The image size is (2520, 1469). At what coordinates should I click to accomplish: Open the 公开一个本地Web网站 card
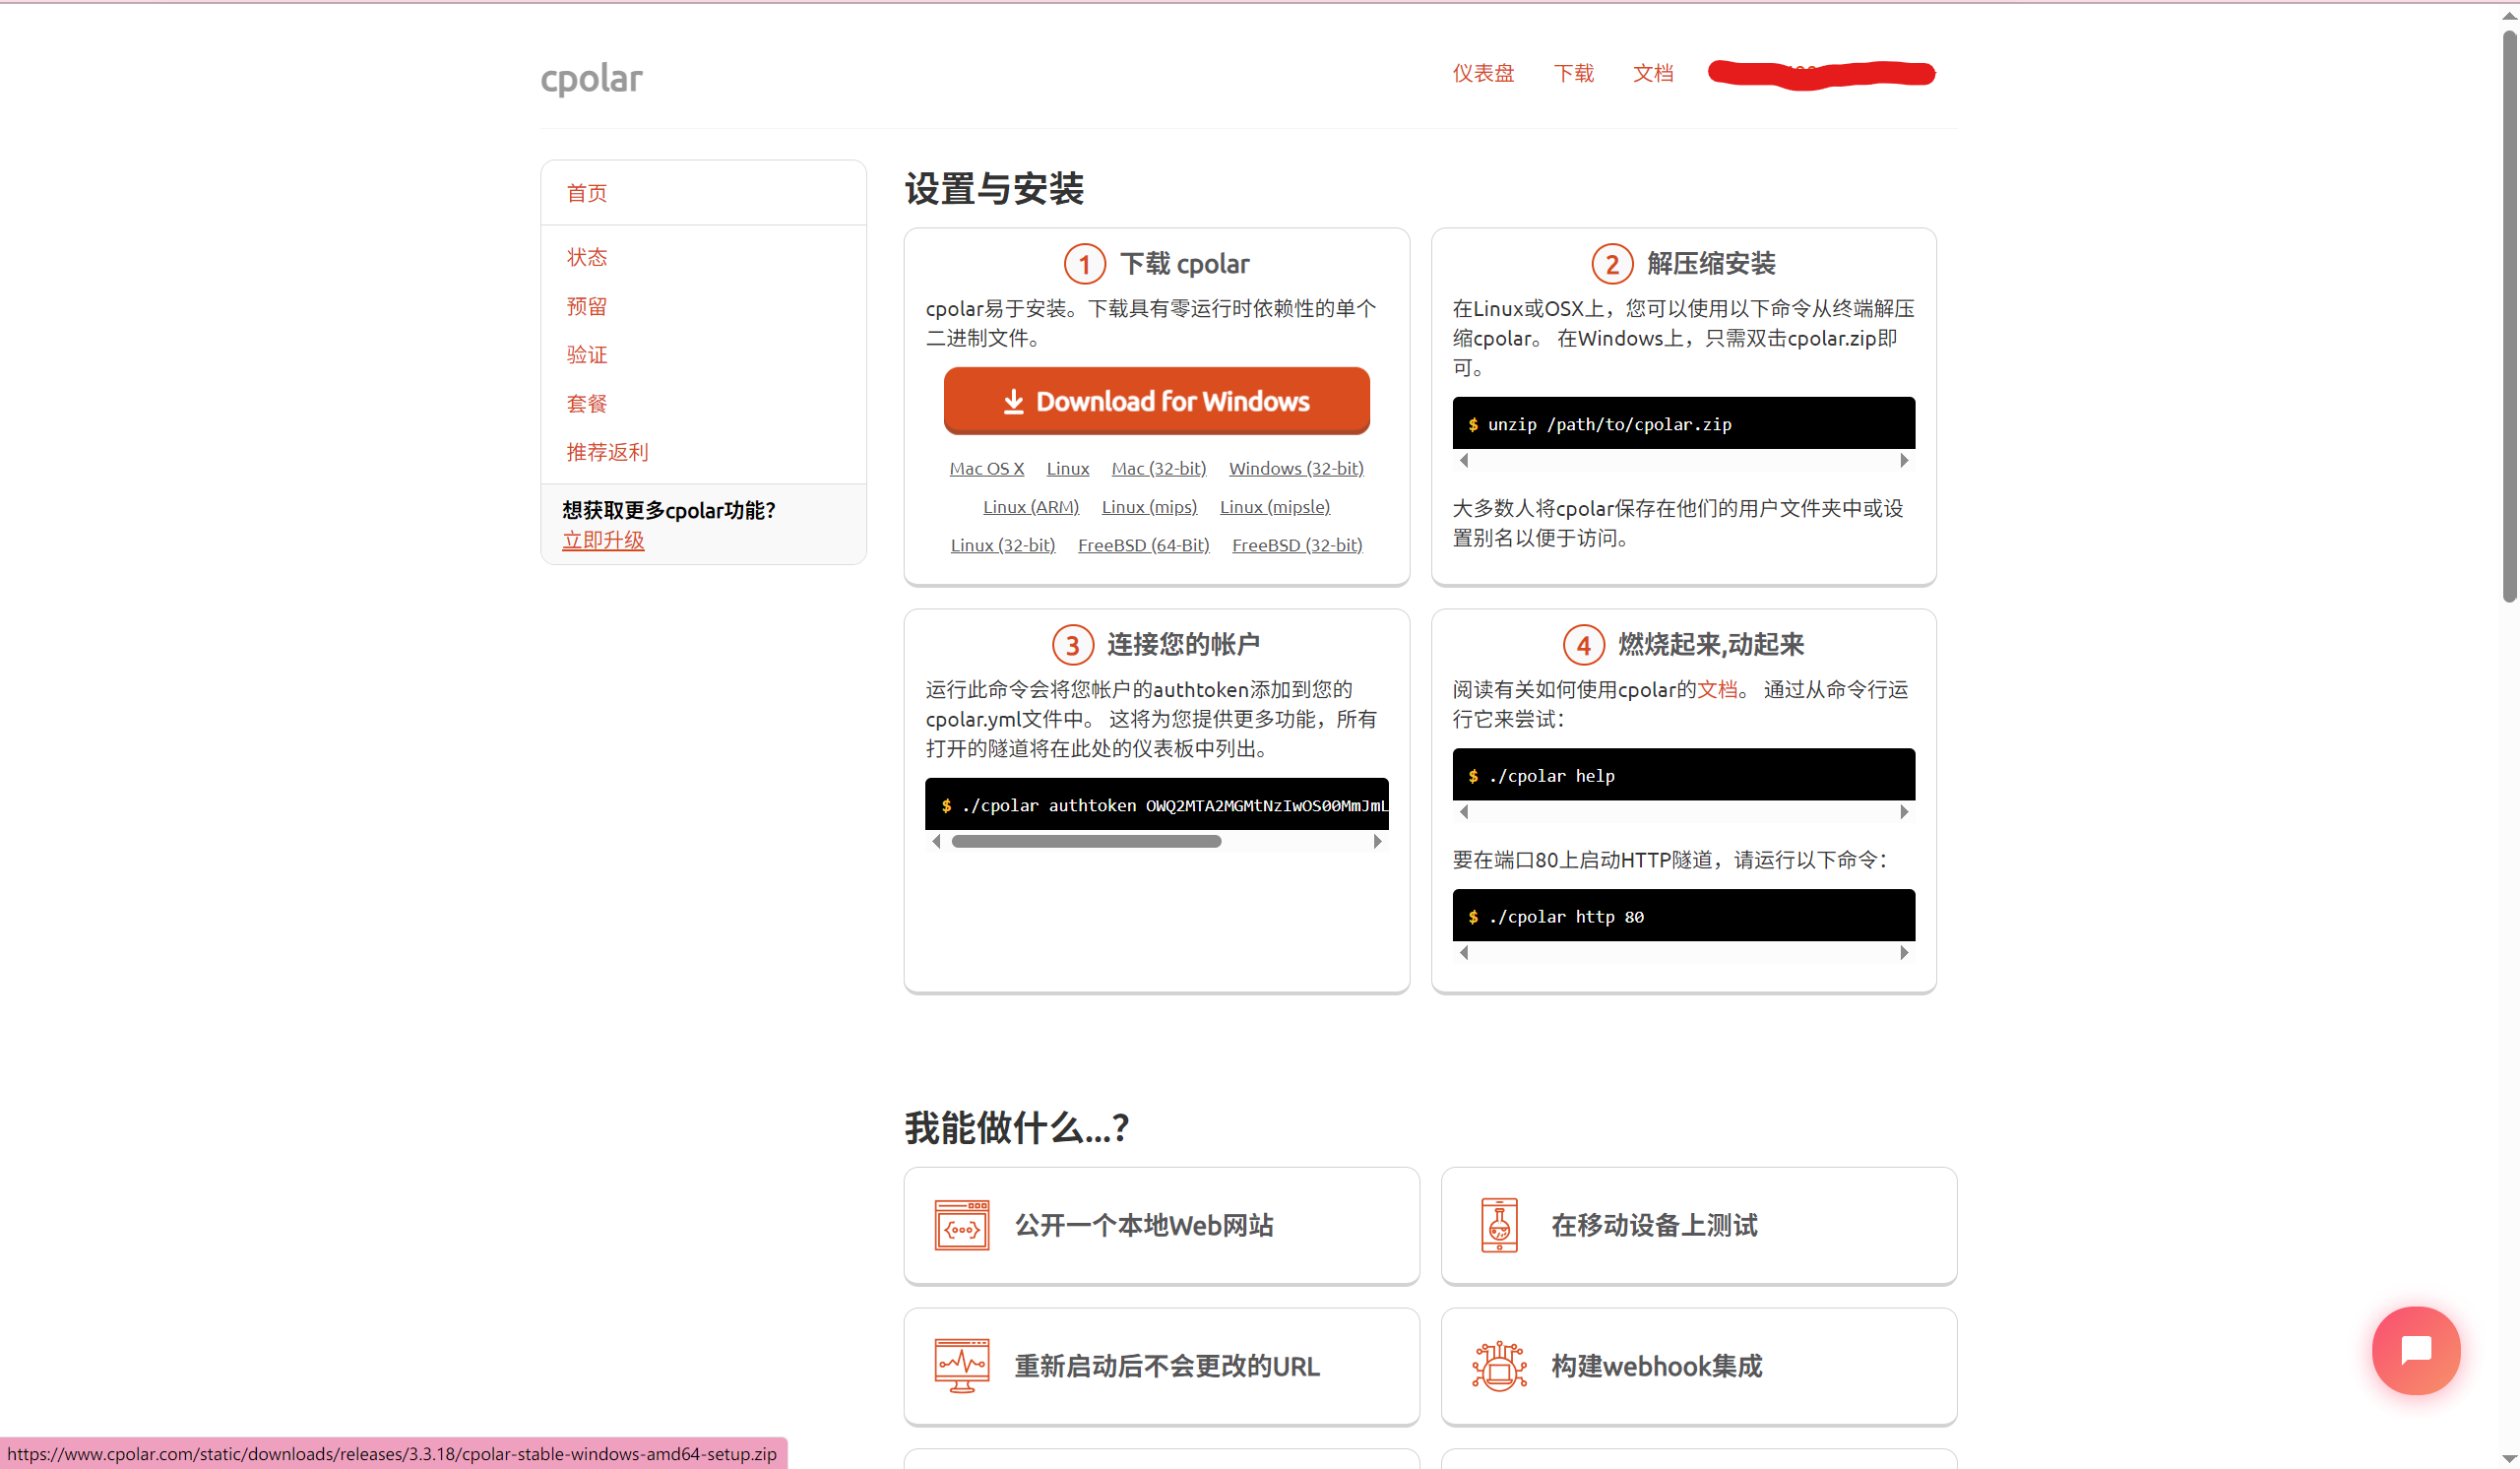pos(1161,1225)
